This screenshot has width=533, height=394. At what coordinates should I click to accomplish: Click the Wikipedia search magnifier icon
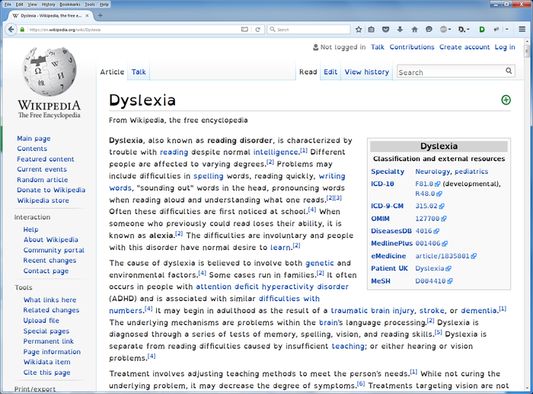tap(509, 71)
